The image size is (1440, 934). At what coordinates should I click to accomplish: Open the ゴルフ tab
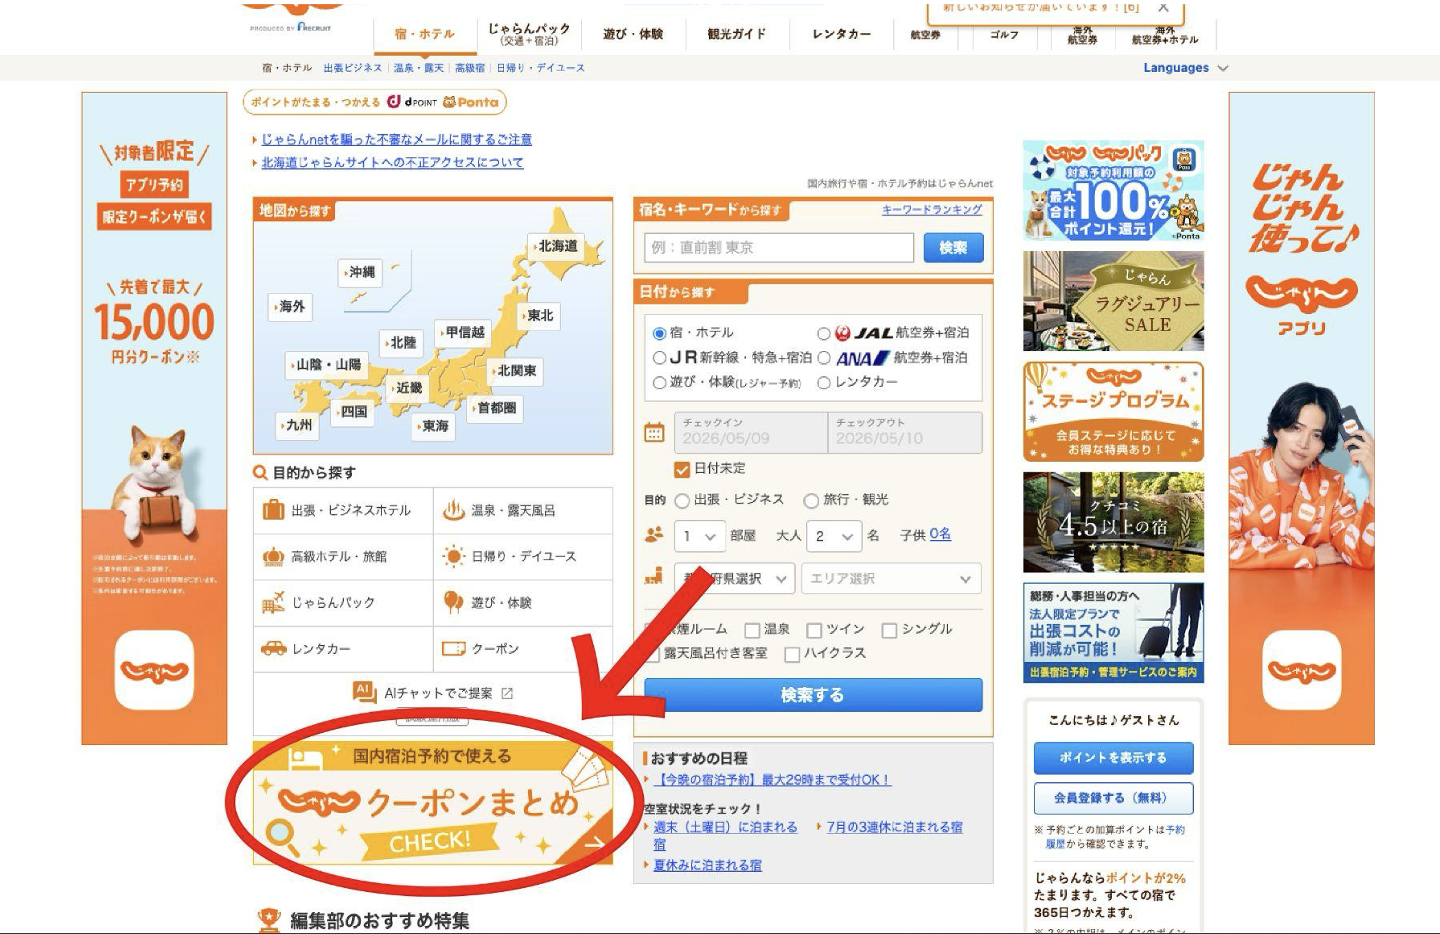[x=1004, y=35]
